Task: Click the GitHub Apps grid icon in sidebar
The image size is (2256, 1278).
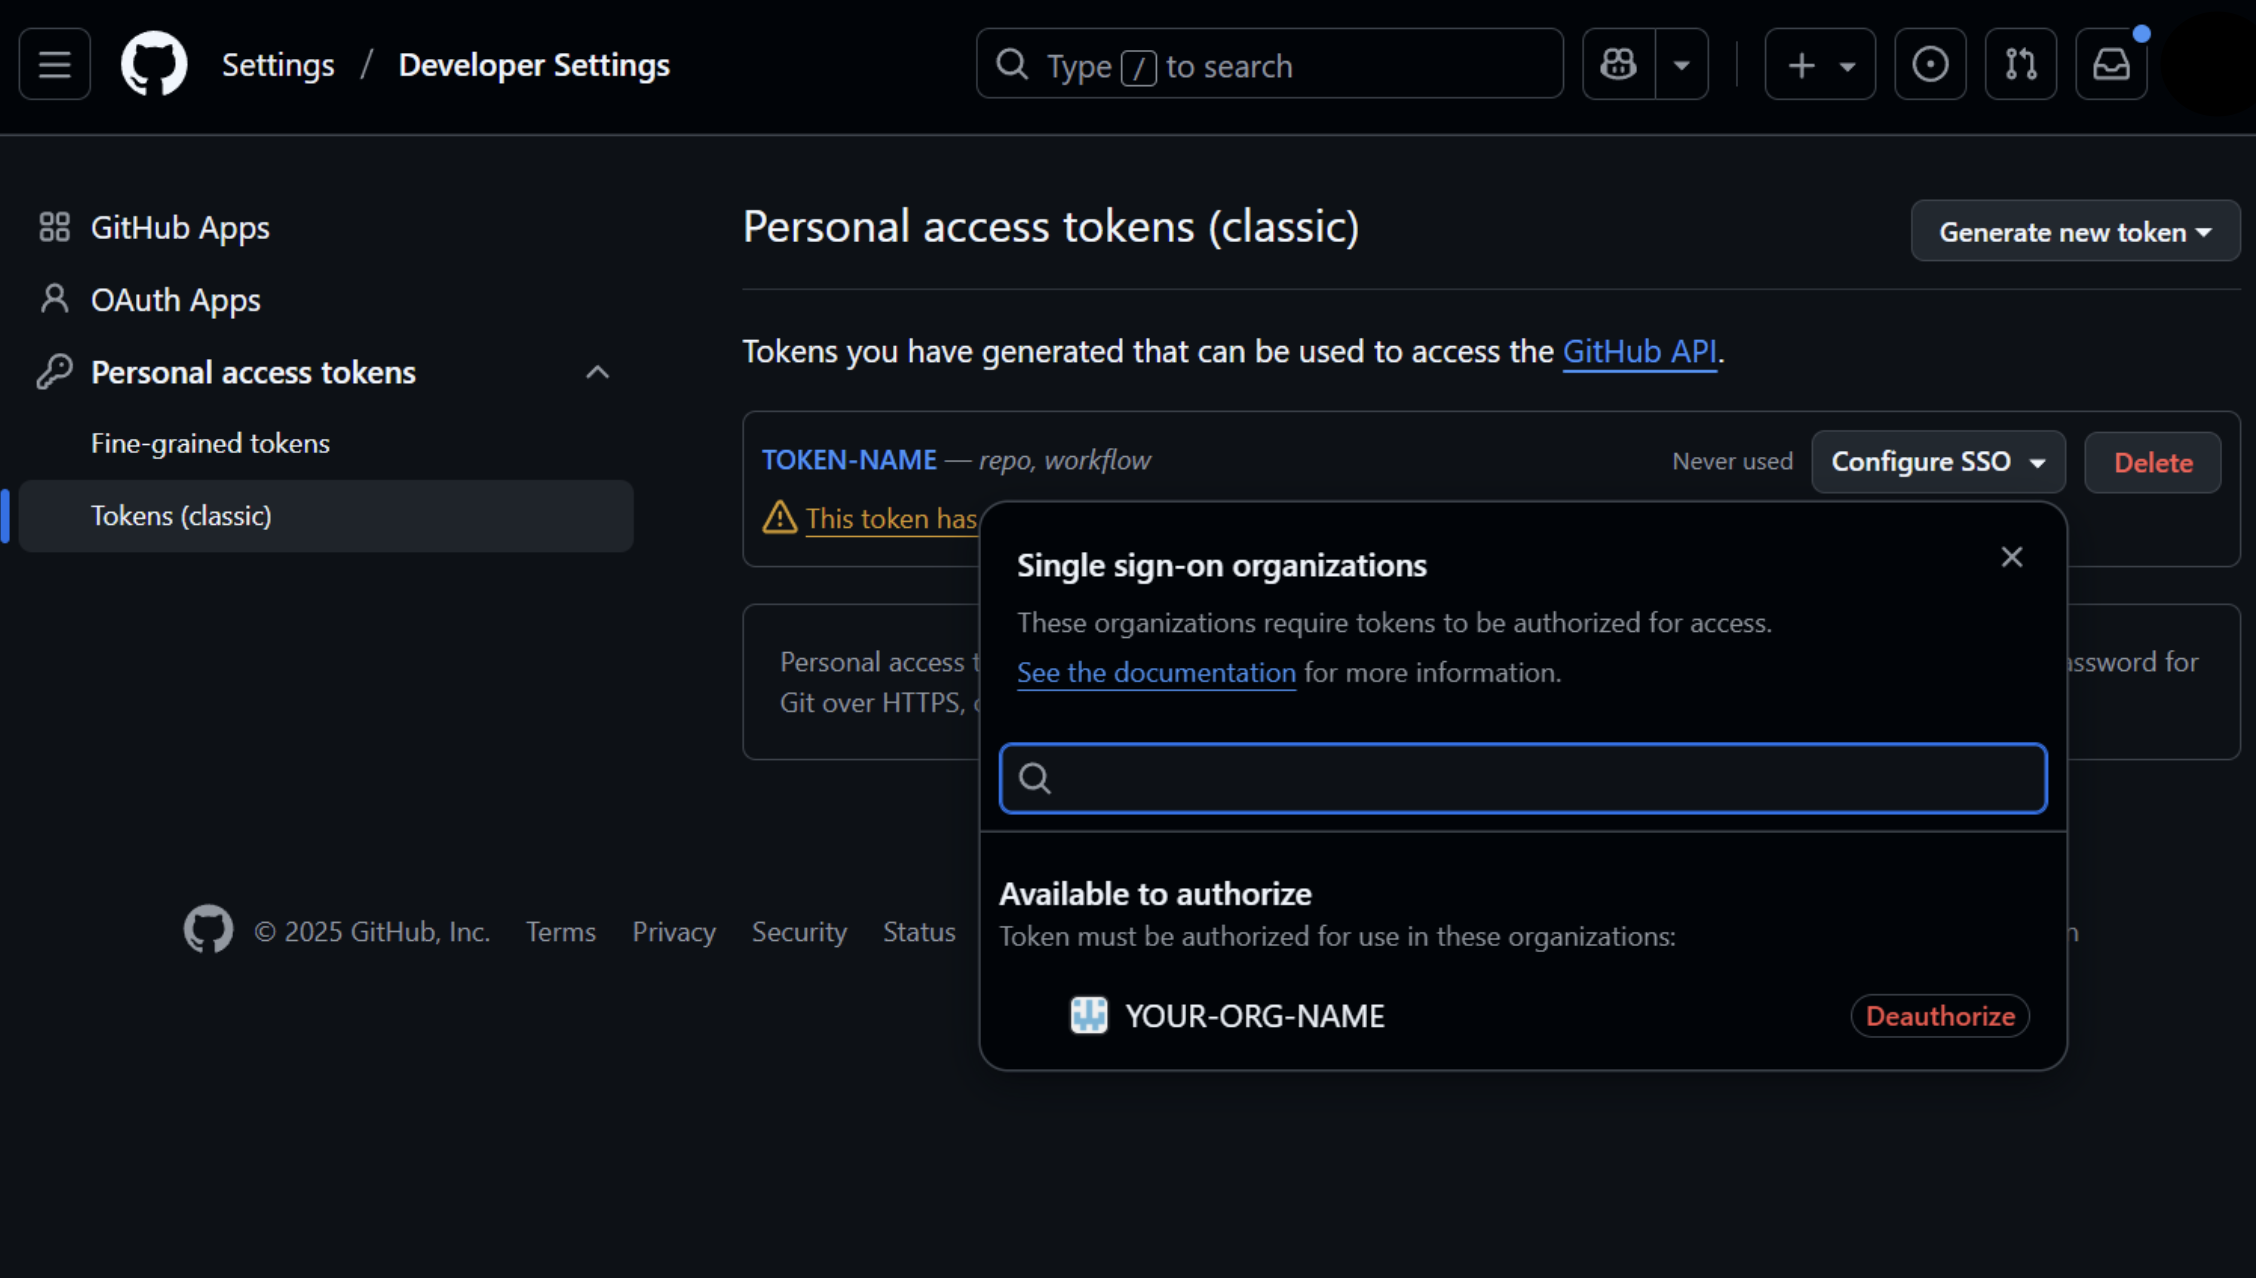Action: (54, 227)
